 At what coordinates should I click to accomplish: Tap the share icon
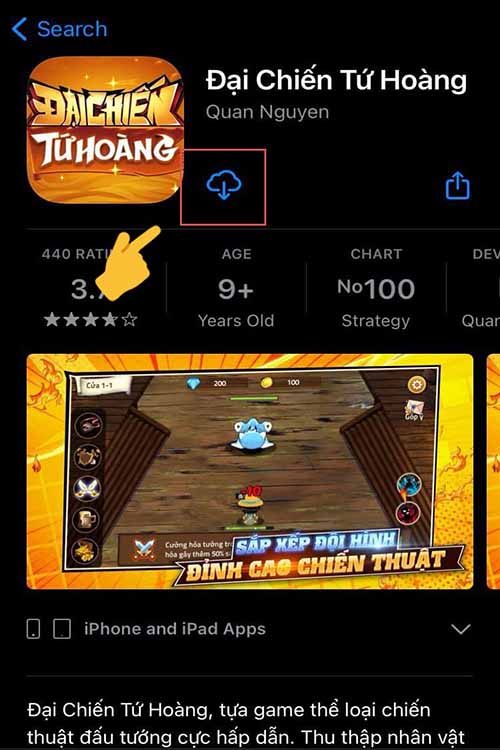[457, 185]
